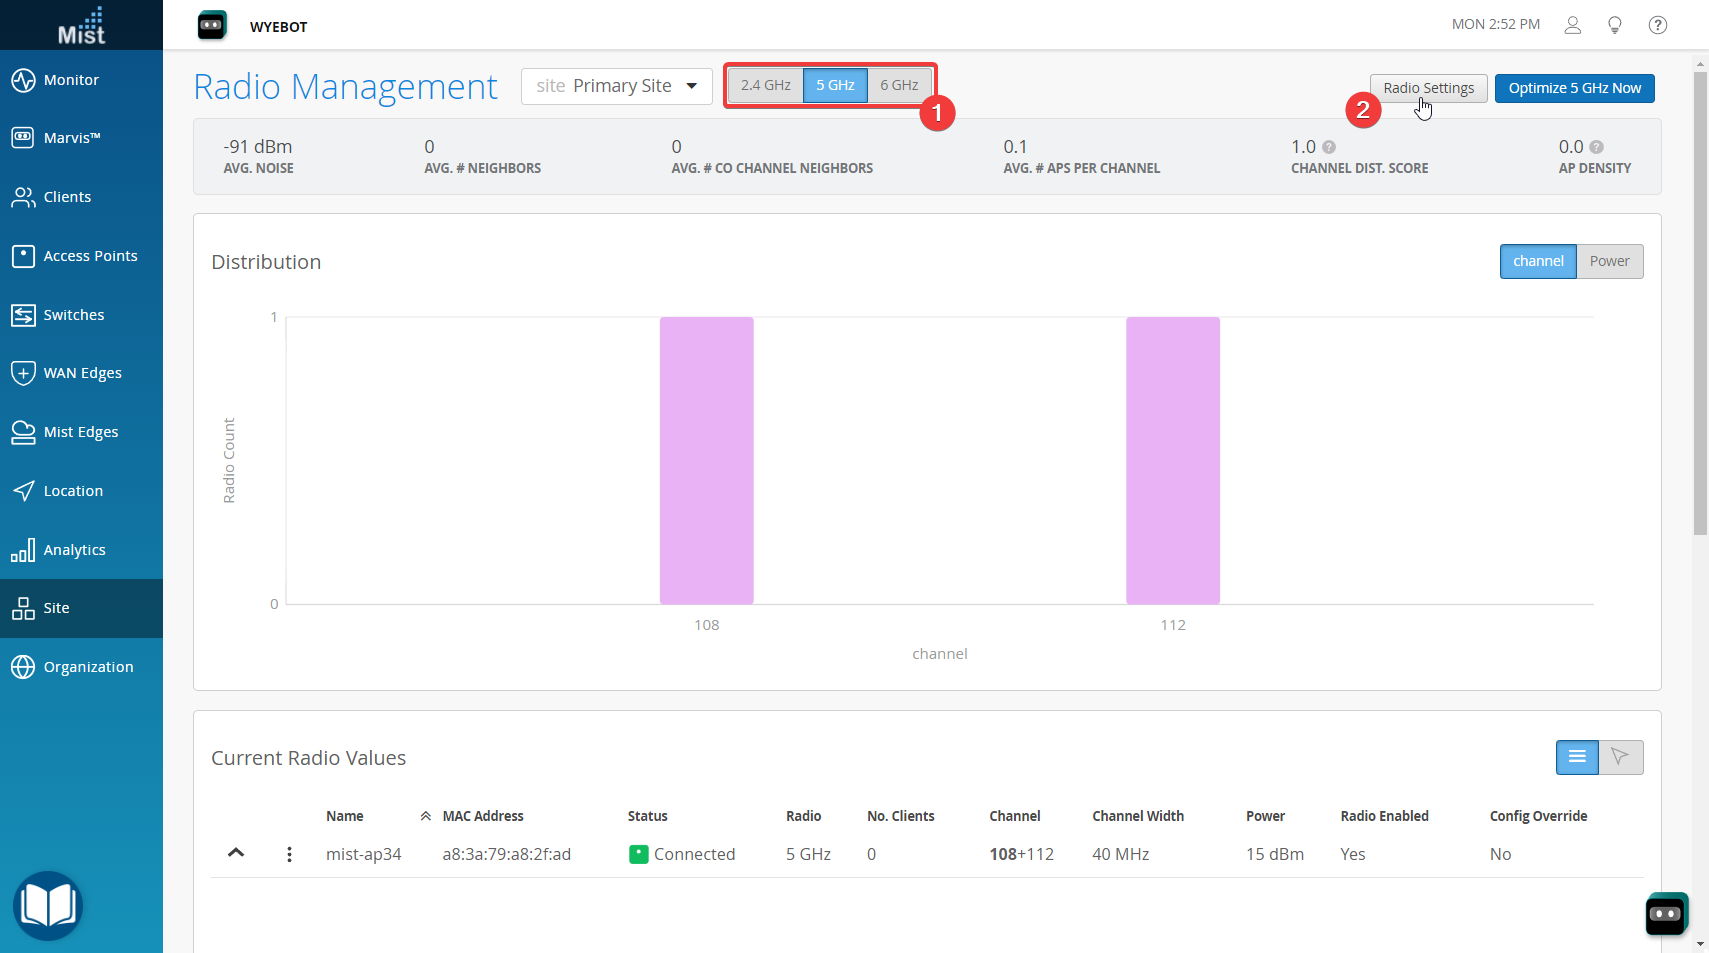Show AP Density help tooltip
The height and width of the screenshot is (953, 1709).
click(1597, 147)
